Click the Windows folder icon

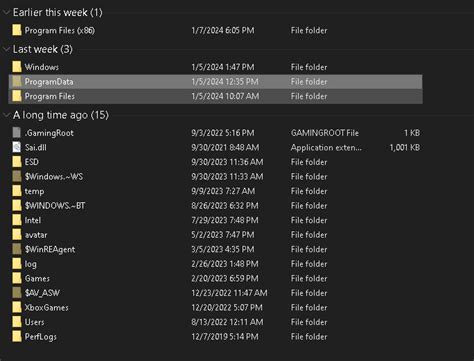(17, 67)
